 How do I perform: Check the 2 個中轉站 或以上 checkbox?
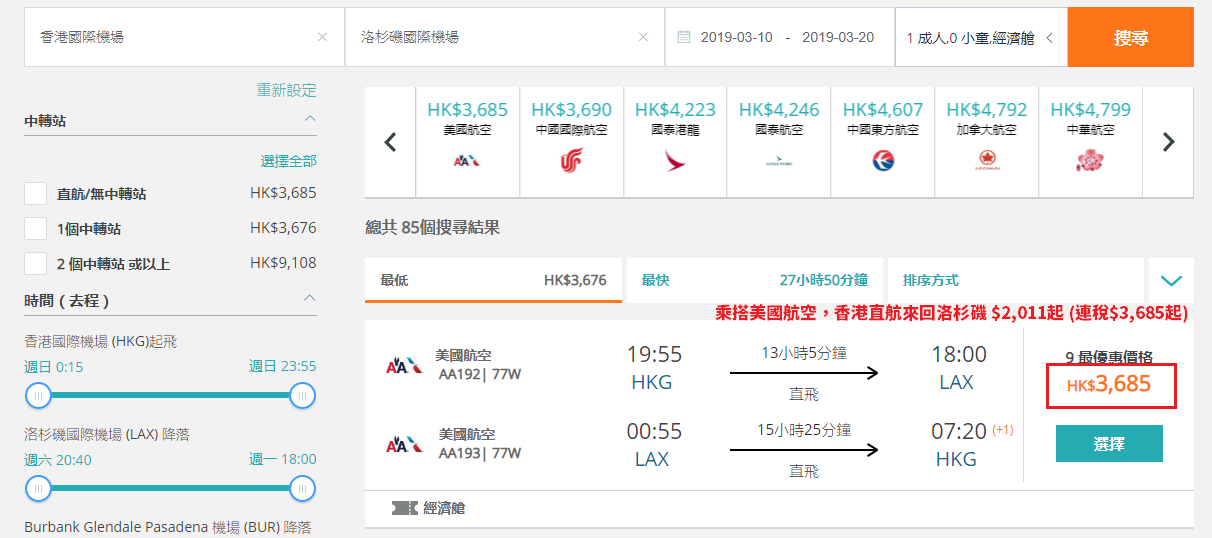[x=36, y=263]
